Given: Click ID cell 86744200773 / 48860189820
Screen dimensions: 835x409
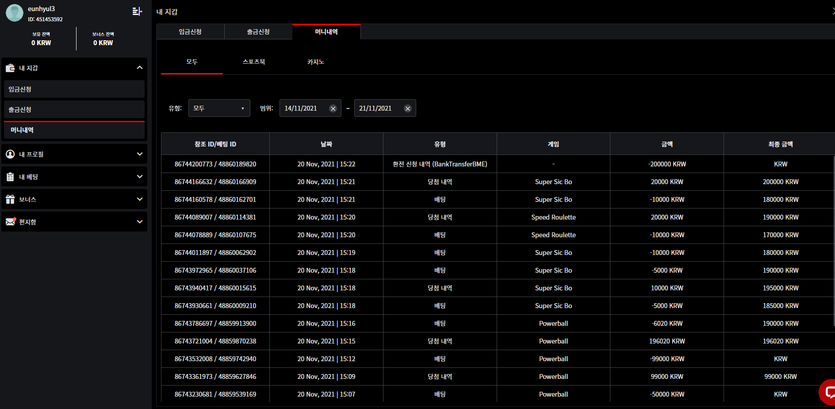Looking at the screenshot, I should [215, 164].
